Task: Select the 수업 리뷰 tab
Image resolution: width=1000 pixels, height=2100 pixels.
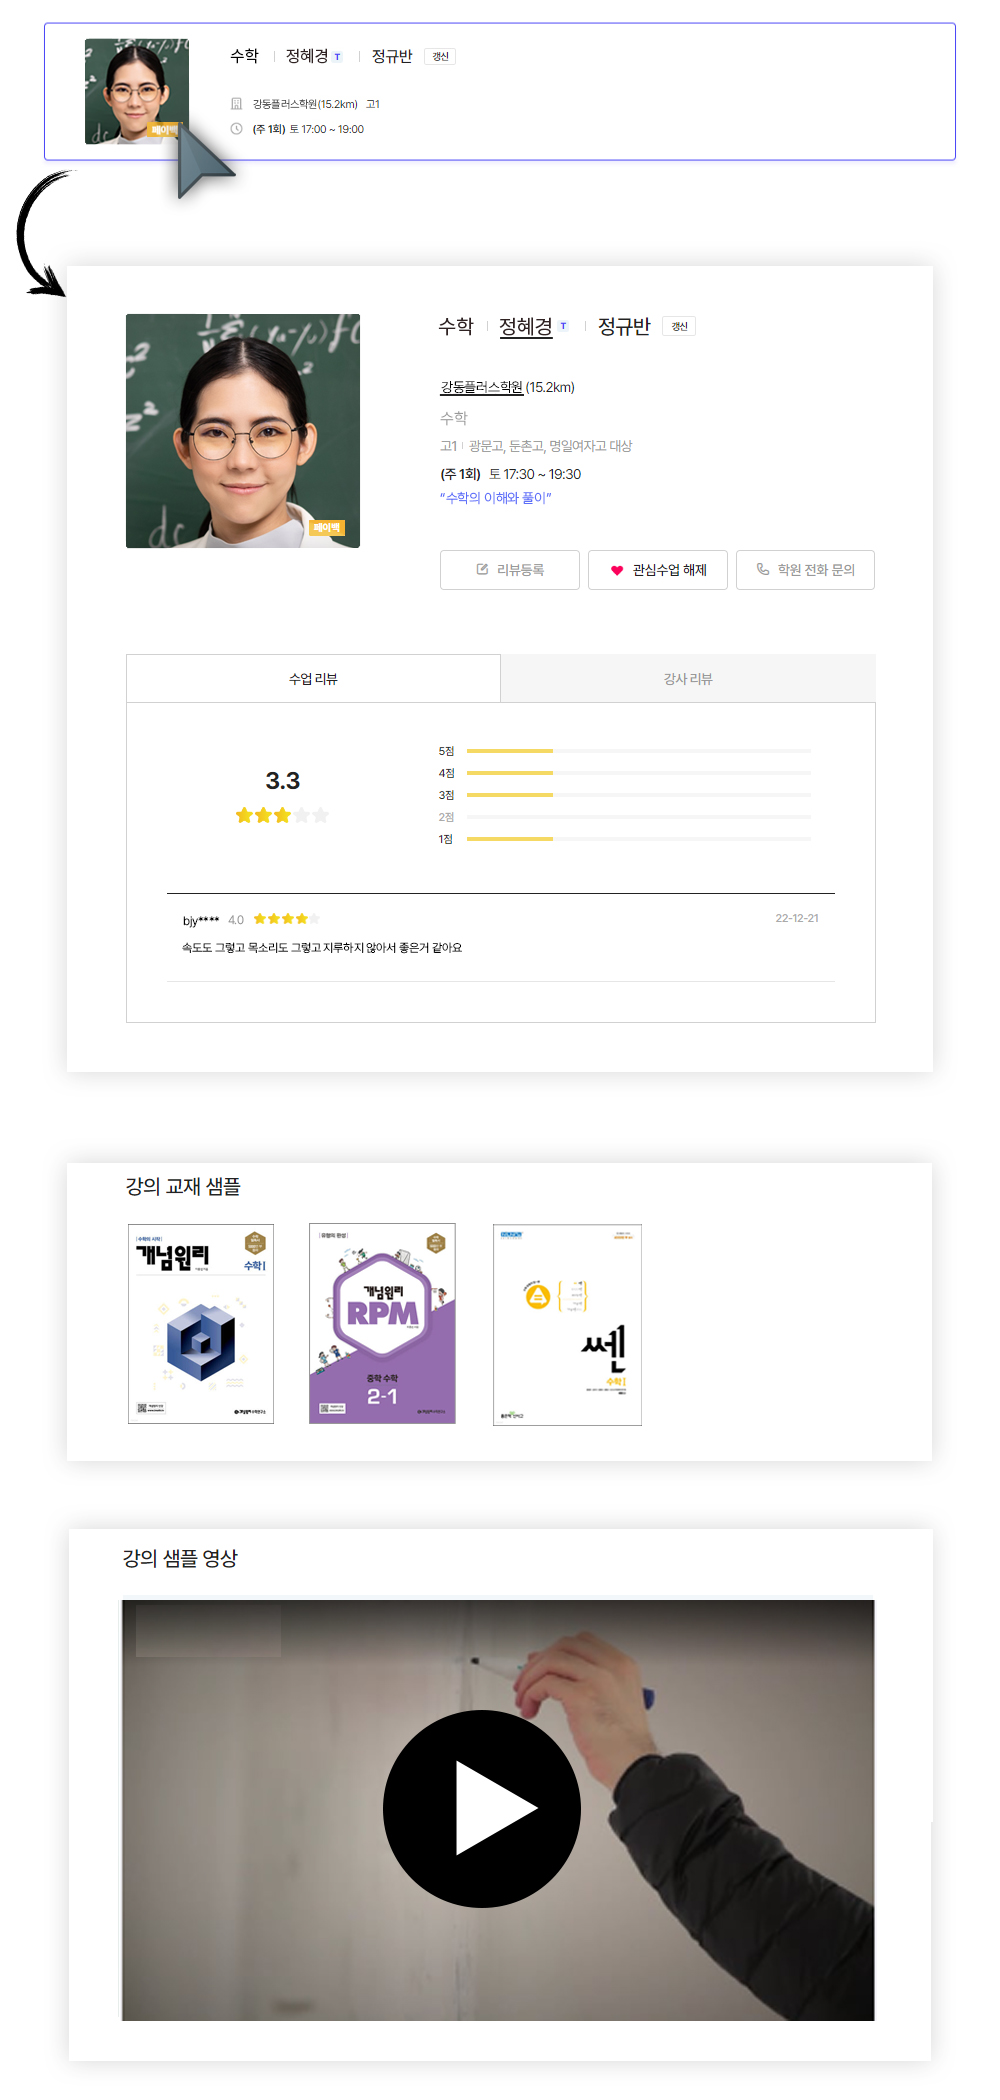Action: click(313, 679)
